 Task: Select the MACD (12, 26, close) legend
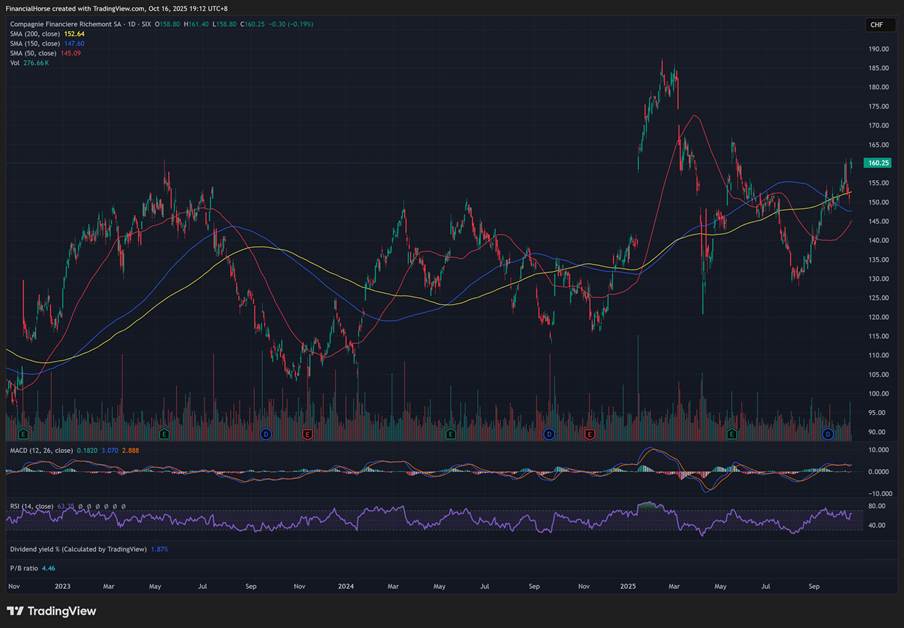(x=42, y=453)
